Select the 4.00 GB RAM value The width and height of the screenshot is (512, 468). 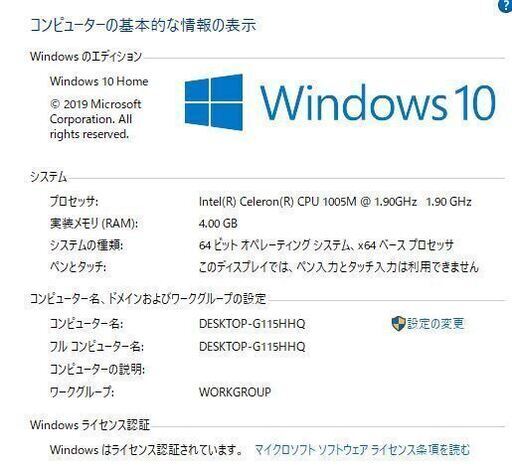[218, 223]
